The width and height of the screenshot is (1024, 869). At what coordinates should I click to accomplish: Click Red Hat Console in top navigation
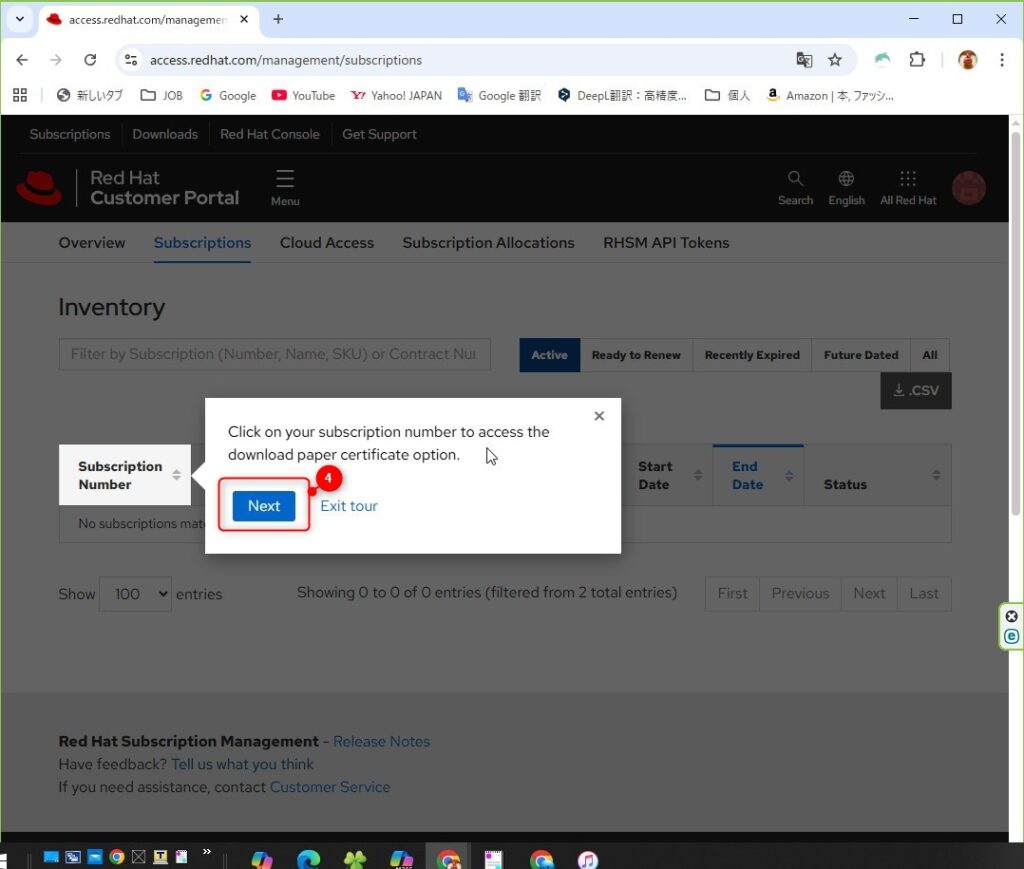click(270, 134)
